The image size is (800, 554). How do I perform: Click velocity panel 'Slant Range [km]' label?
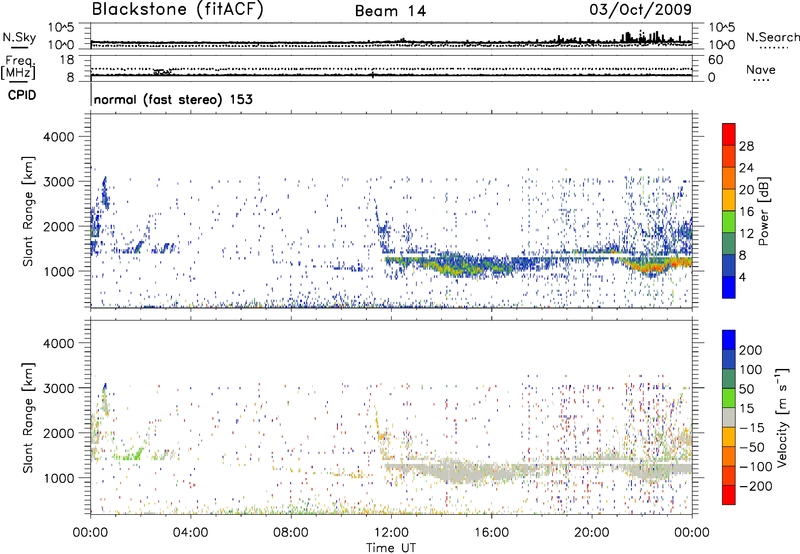pos(28,418)
